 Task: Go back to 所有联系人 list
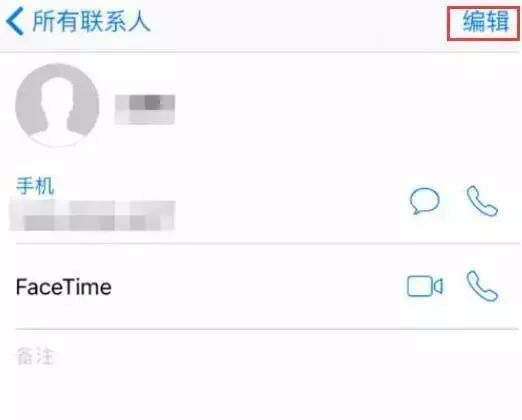pyautogui.click(x=91, y=21)
